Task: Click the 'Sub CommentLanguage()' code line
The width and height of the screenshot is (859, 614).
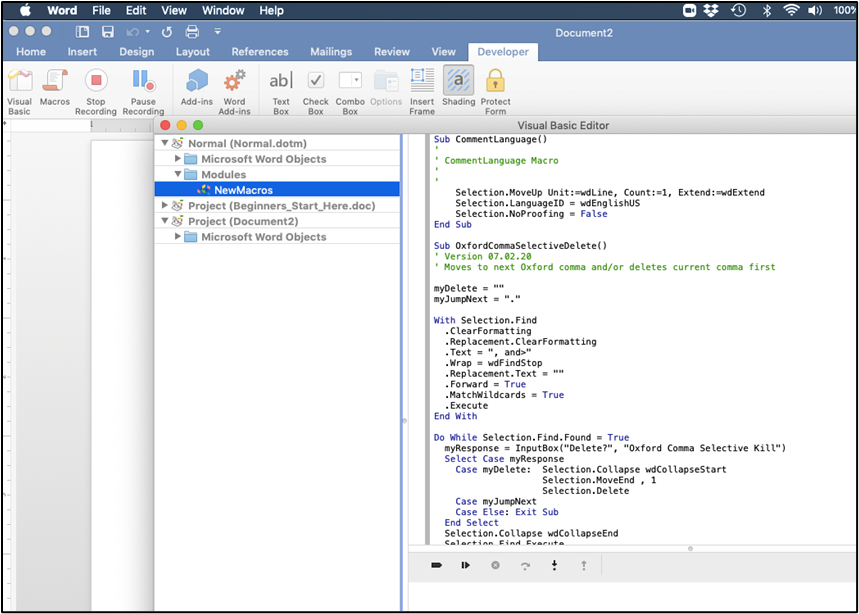Action: pyautogui.click(x=490, y=139)
